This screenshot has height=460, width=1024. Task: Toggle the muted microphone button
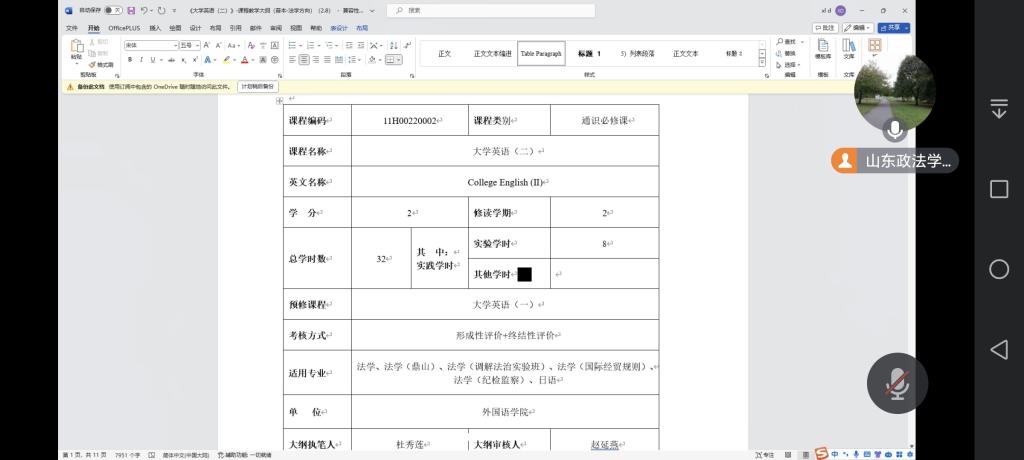(897, 384)
